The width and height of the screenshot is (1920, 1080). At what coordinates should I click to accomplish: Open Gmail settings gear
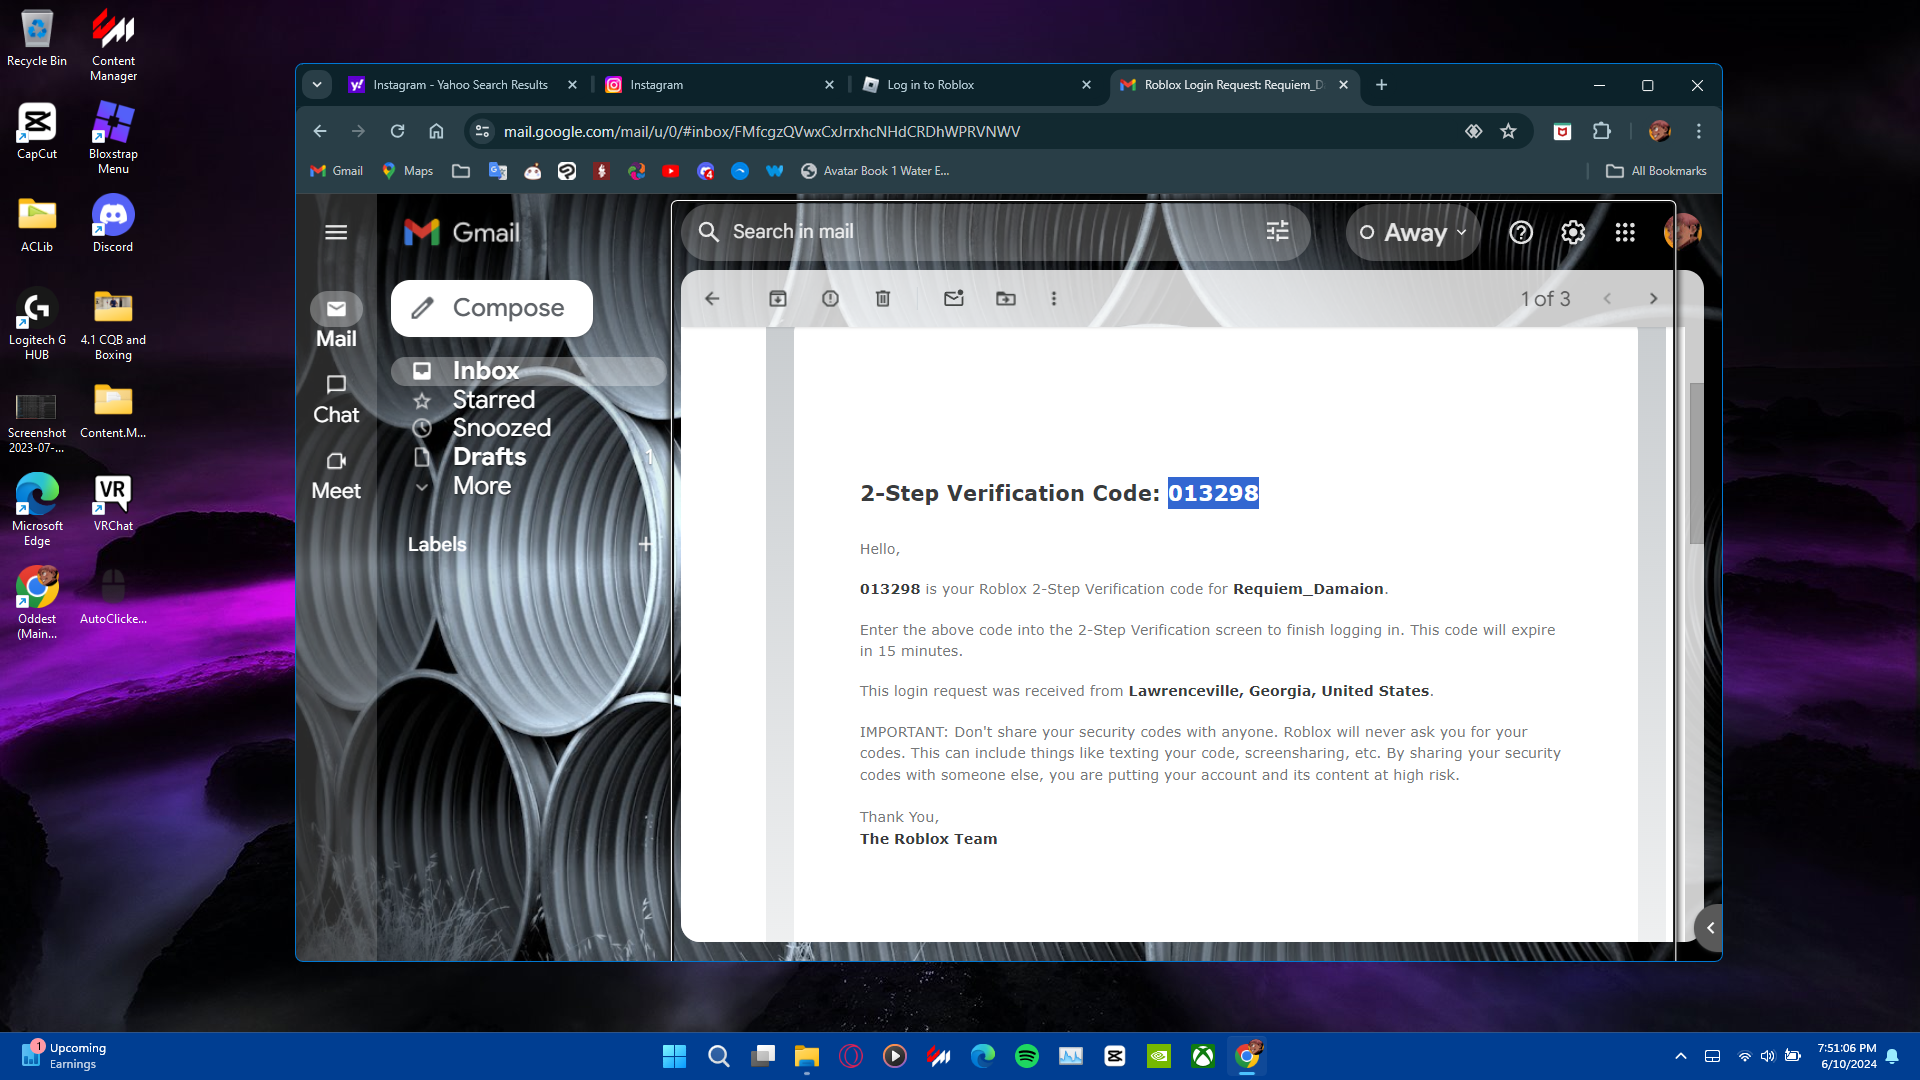1573,233
